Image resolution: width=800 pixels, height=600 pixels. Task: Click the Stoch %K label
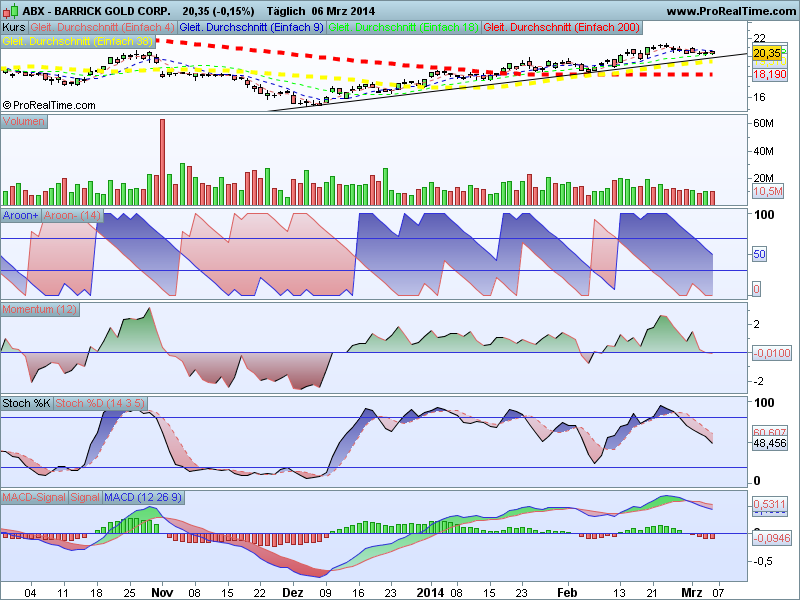(x=27, y=403)
